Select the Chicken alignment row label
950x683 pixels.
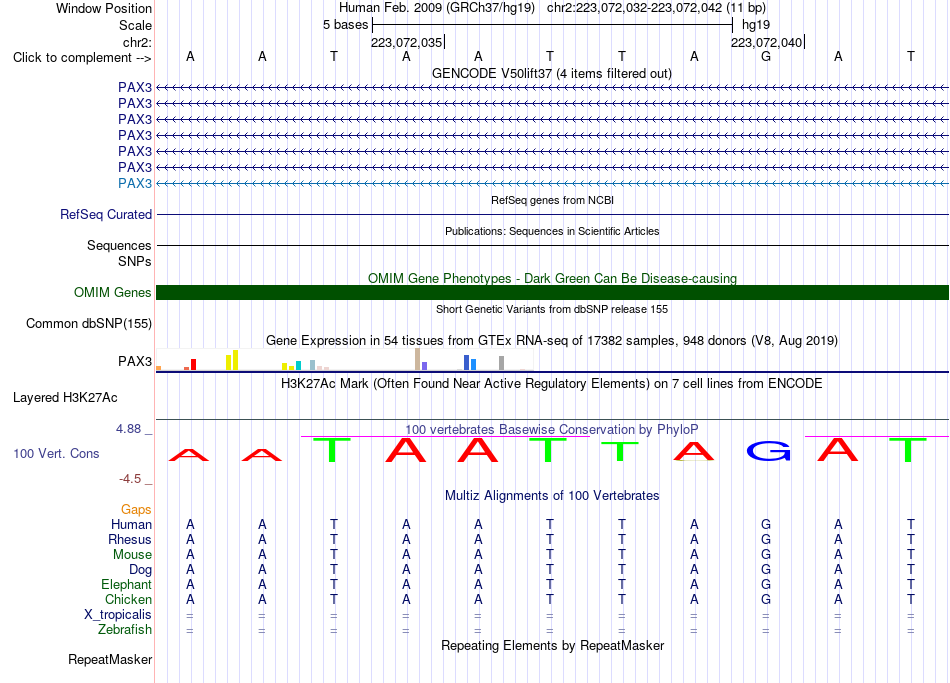(x=128, y=599)
